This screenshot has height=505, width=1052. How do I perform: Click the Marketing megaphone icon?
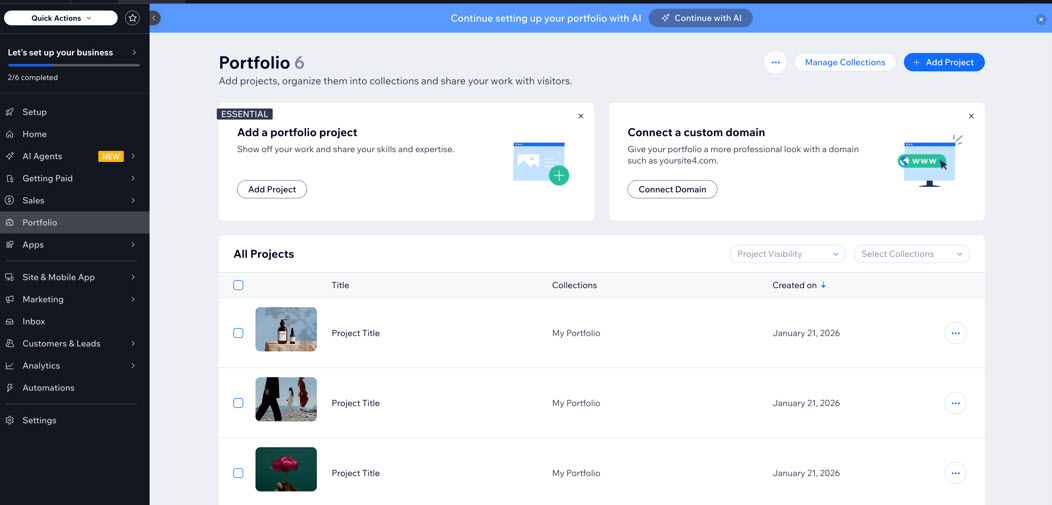coord(9,299)
